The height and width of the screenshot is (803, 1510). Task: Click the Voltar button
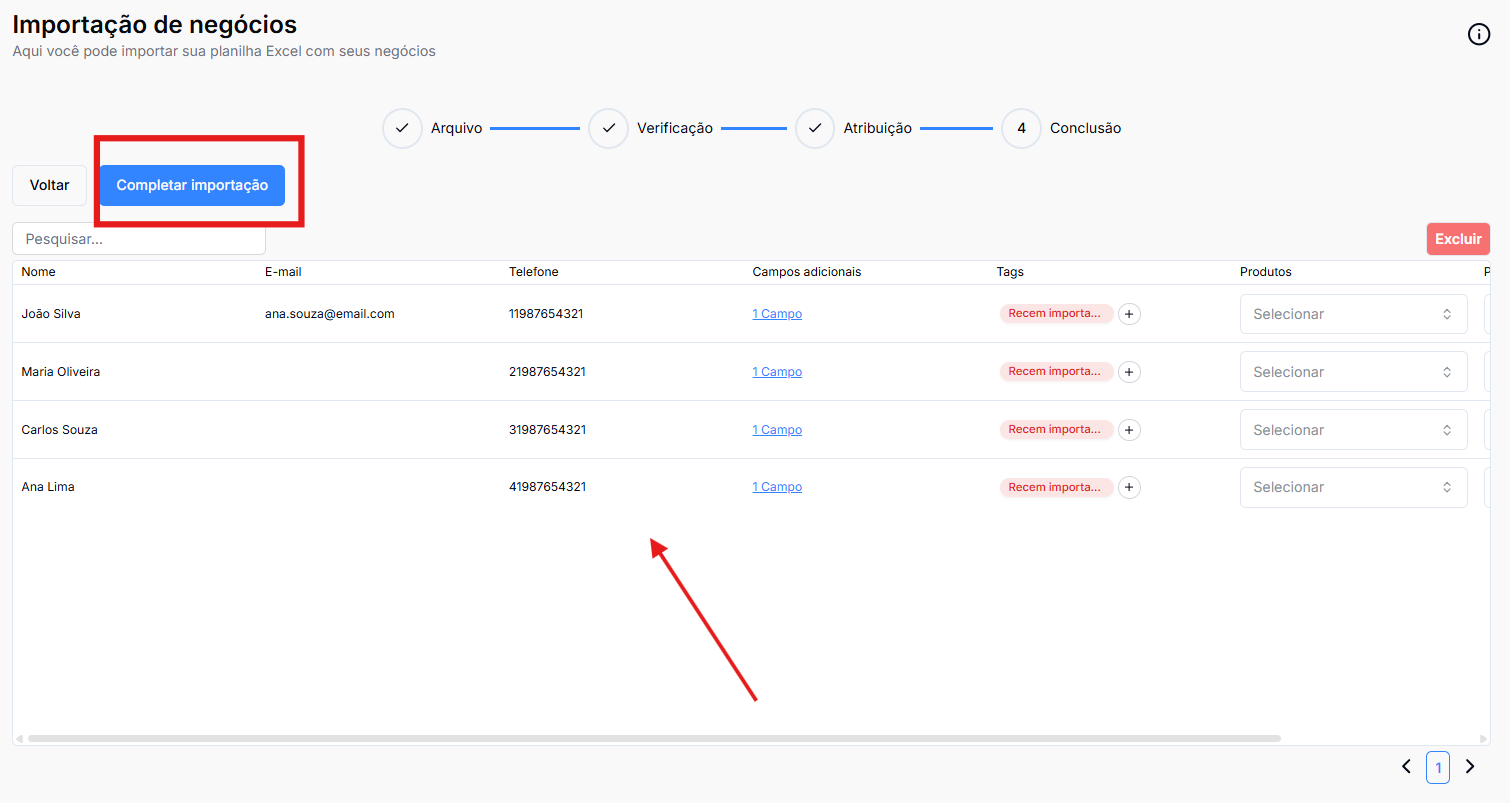50,185
